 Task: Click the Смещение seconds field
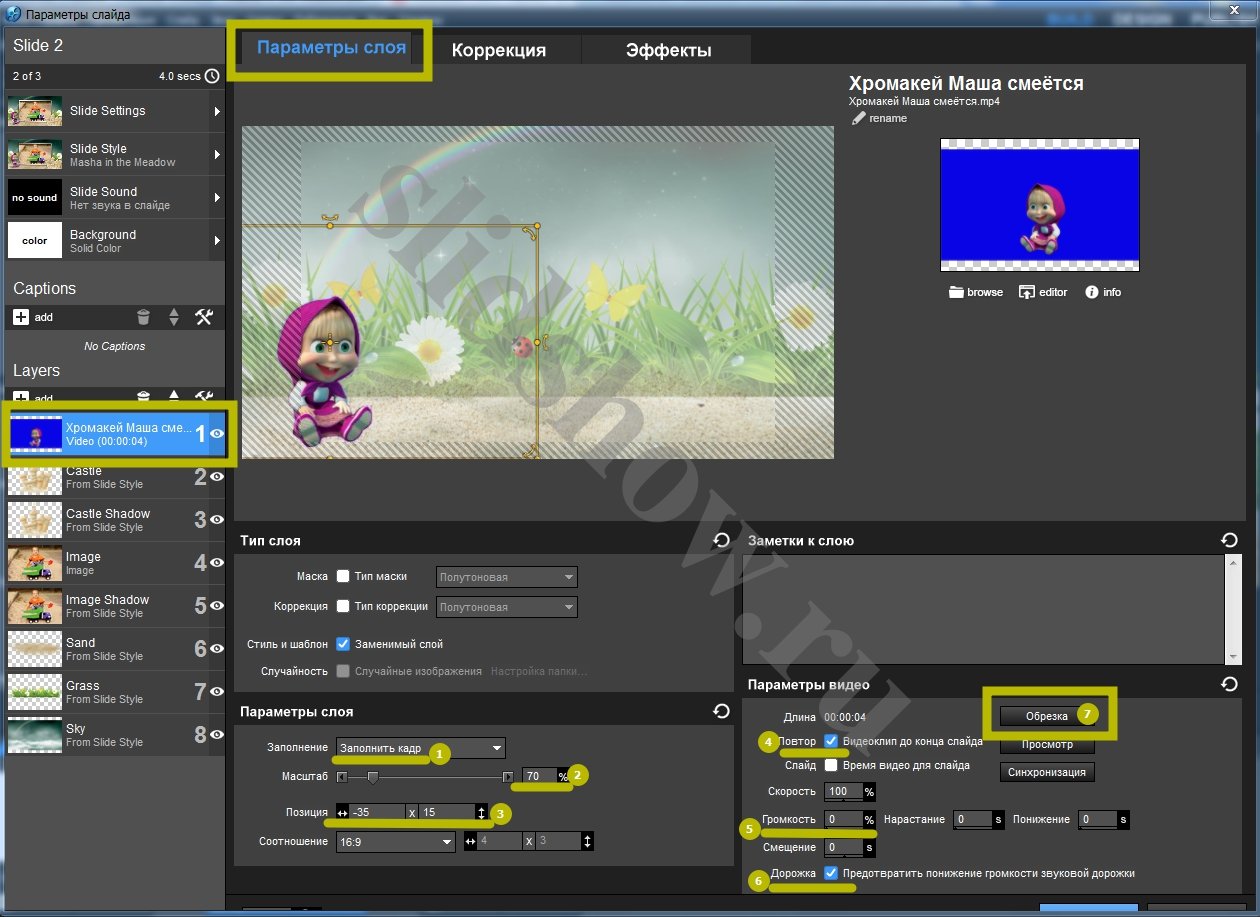[x=843, y=848]
